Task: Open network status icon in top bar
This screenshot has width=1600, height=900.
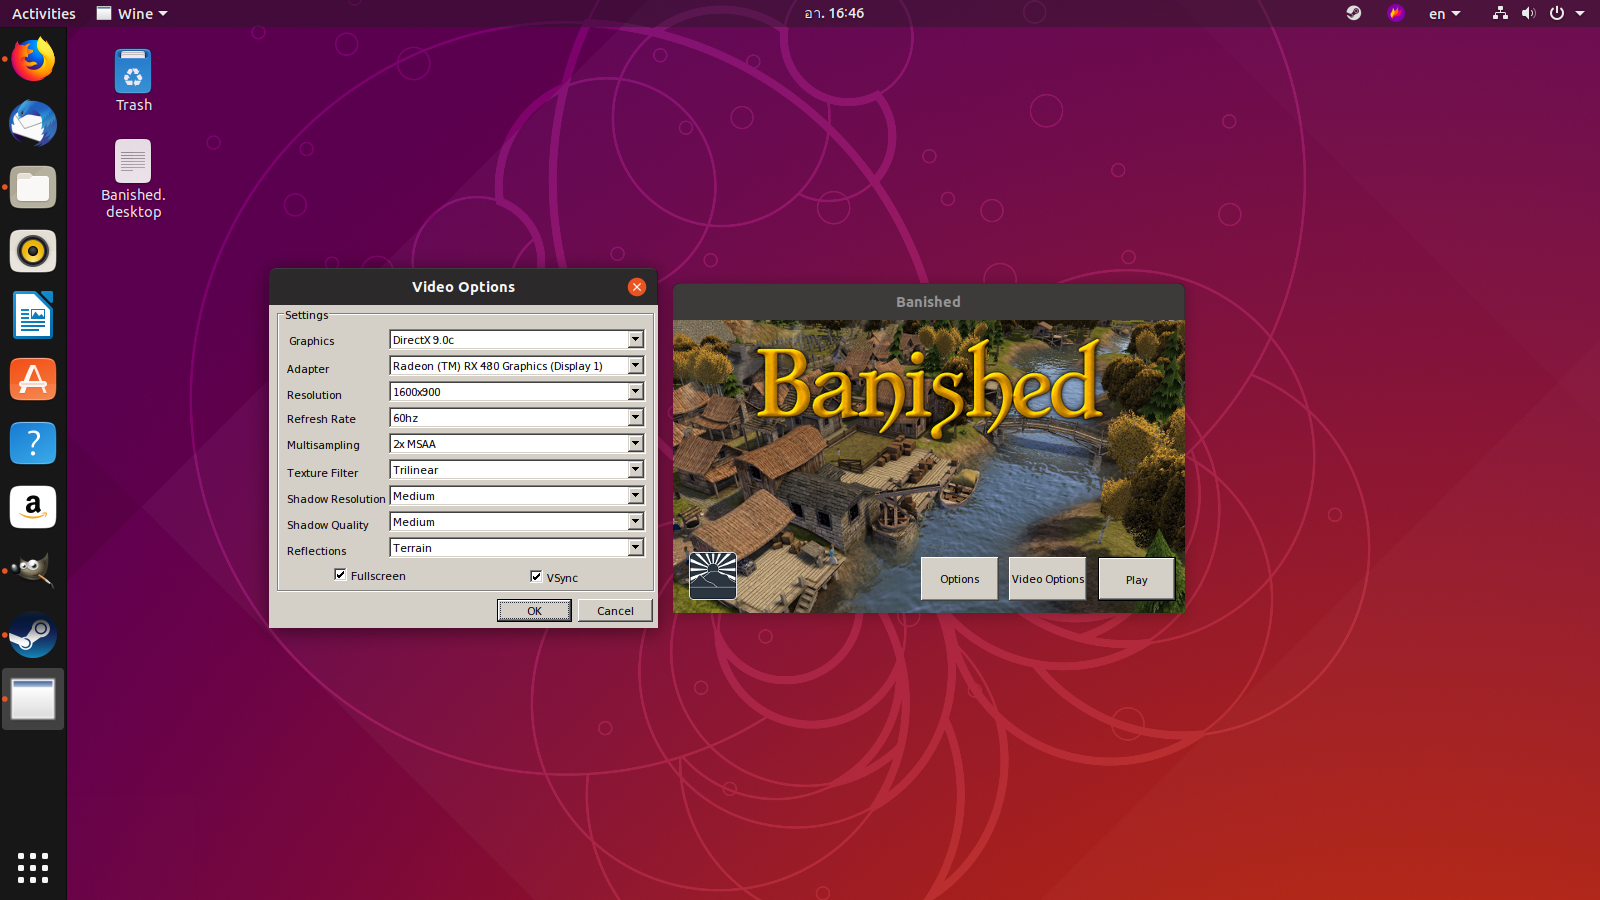Action: [1500, 13]
